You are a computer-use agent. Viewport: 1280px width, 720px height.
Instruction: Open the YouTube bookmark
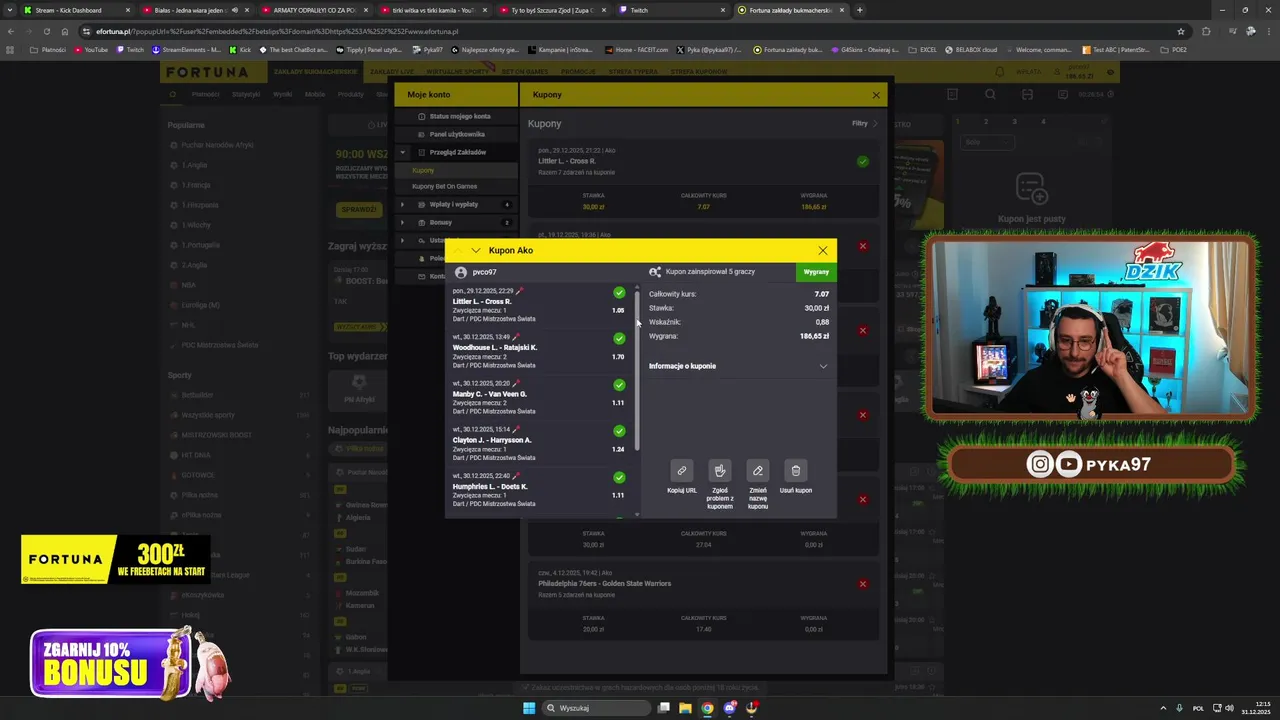point(90,49)
